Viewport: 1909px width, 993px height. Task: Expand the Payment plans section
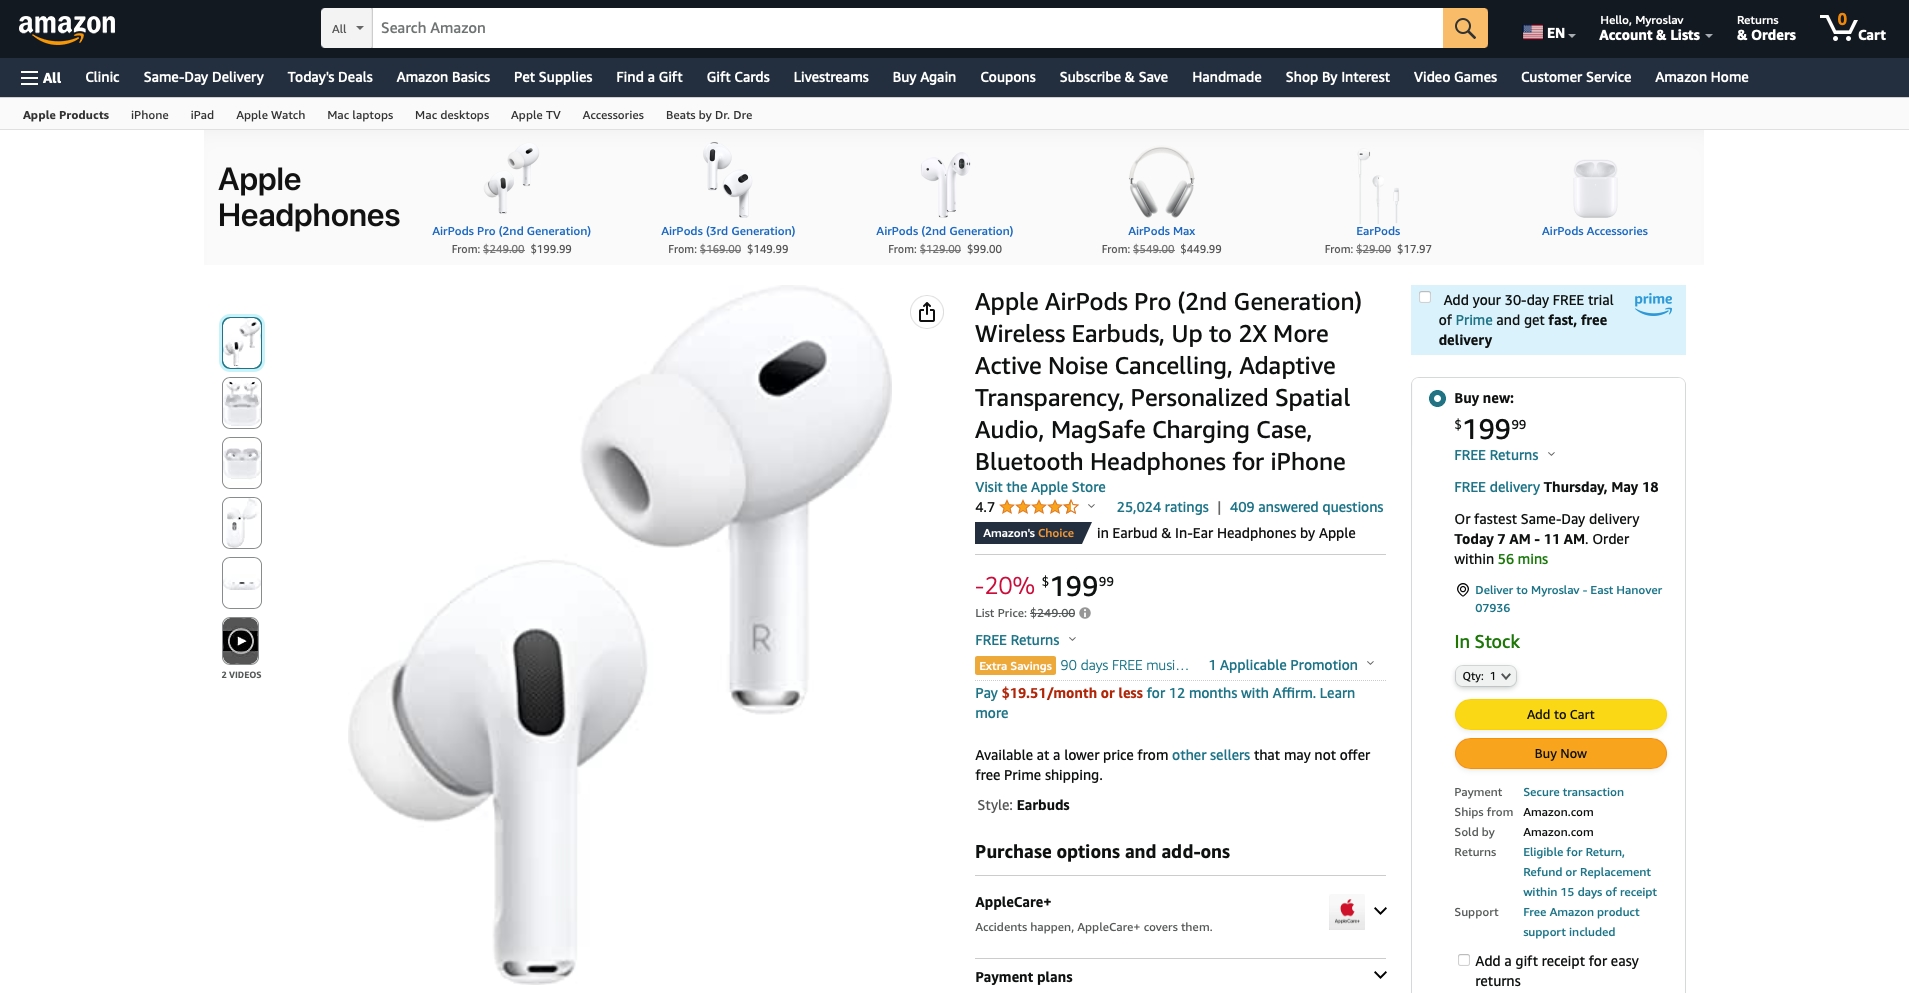coord(1180,976)
